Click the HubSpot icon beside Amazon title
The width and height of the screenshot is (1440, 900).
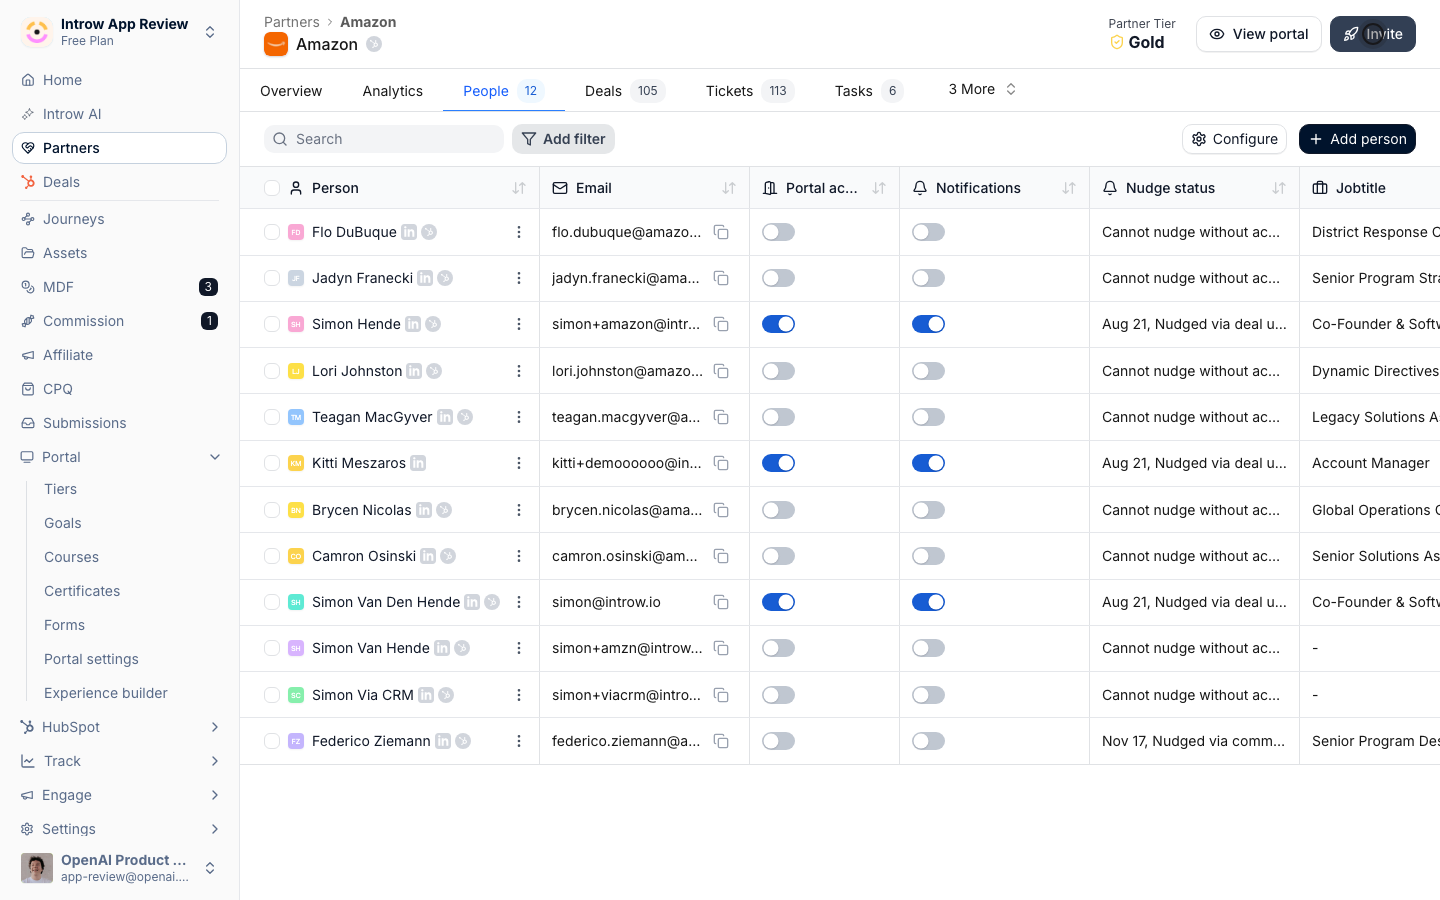tap(374, 44)
